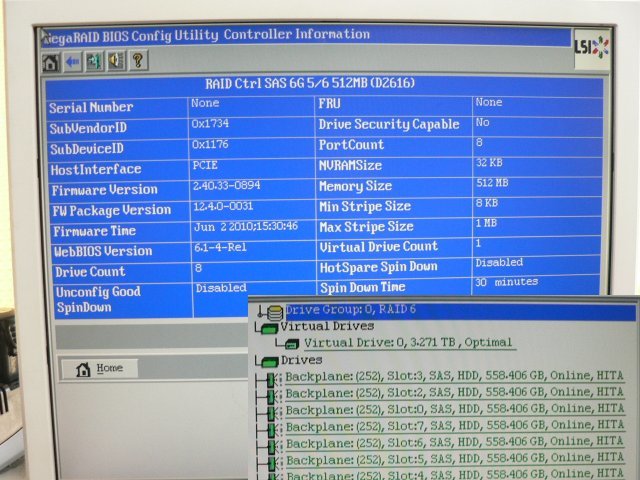Screen dimensions: 640x480
Task: Click the Firmware Time value Jun 2 2010
Action: [x=246, y=227]
